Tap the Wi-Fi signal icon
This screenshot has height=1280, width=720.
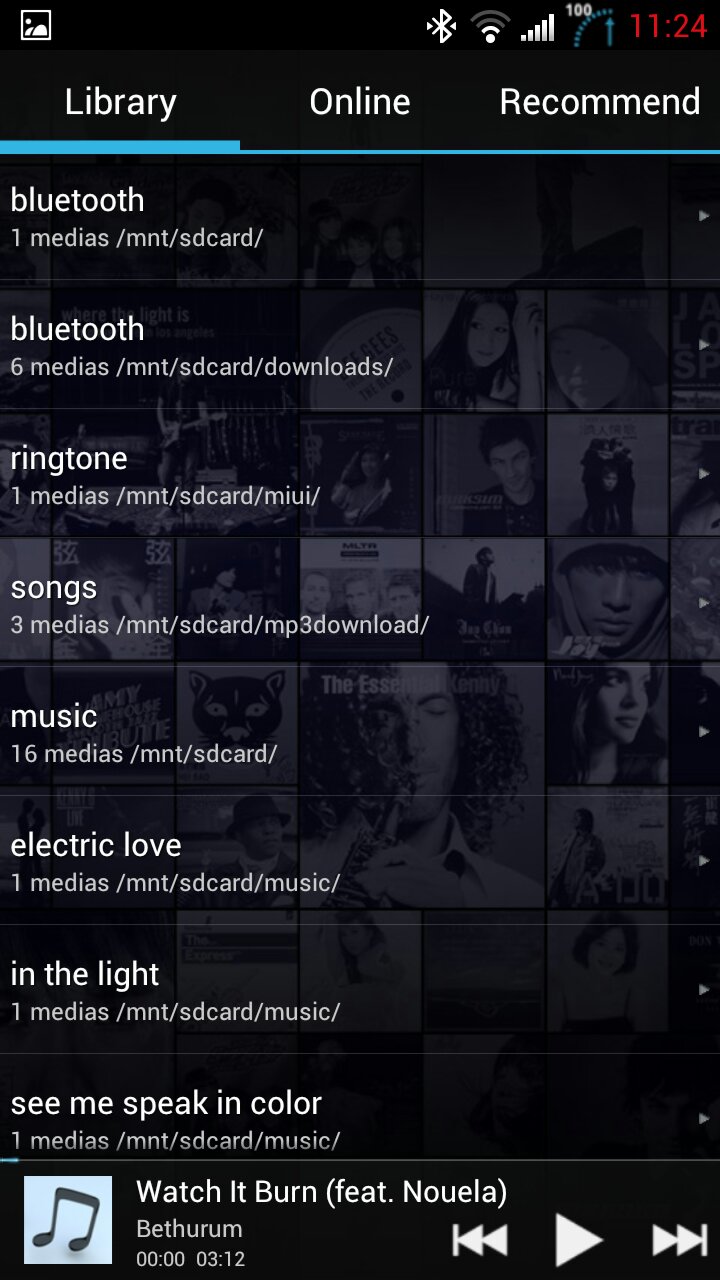490,26
